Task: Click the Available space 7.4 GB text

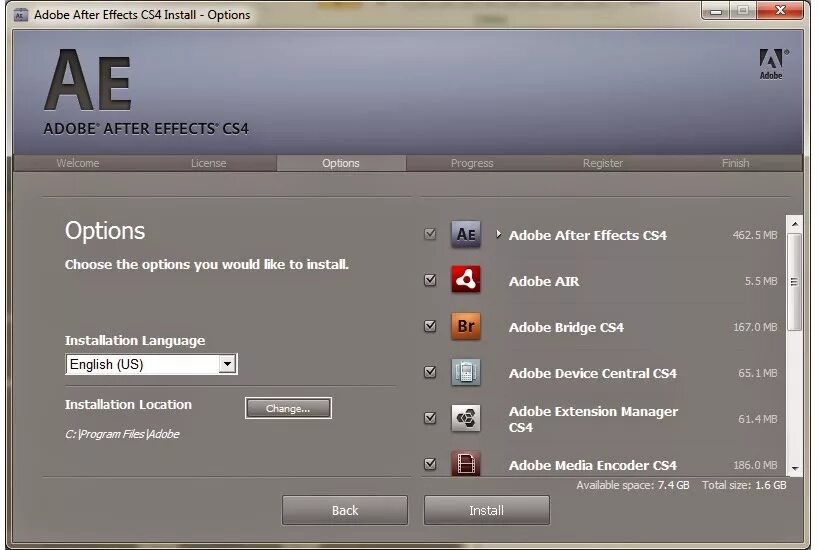Action: click(633, 485)
